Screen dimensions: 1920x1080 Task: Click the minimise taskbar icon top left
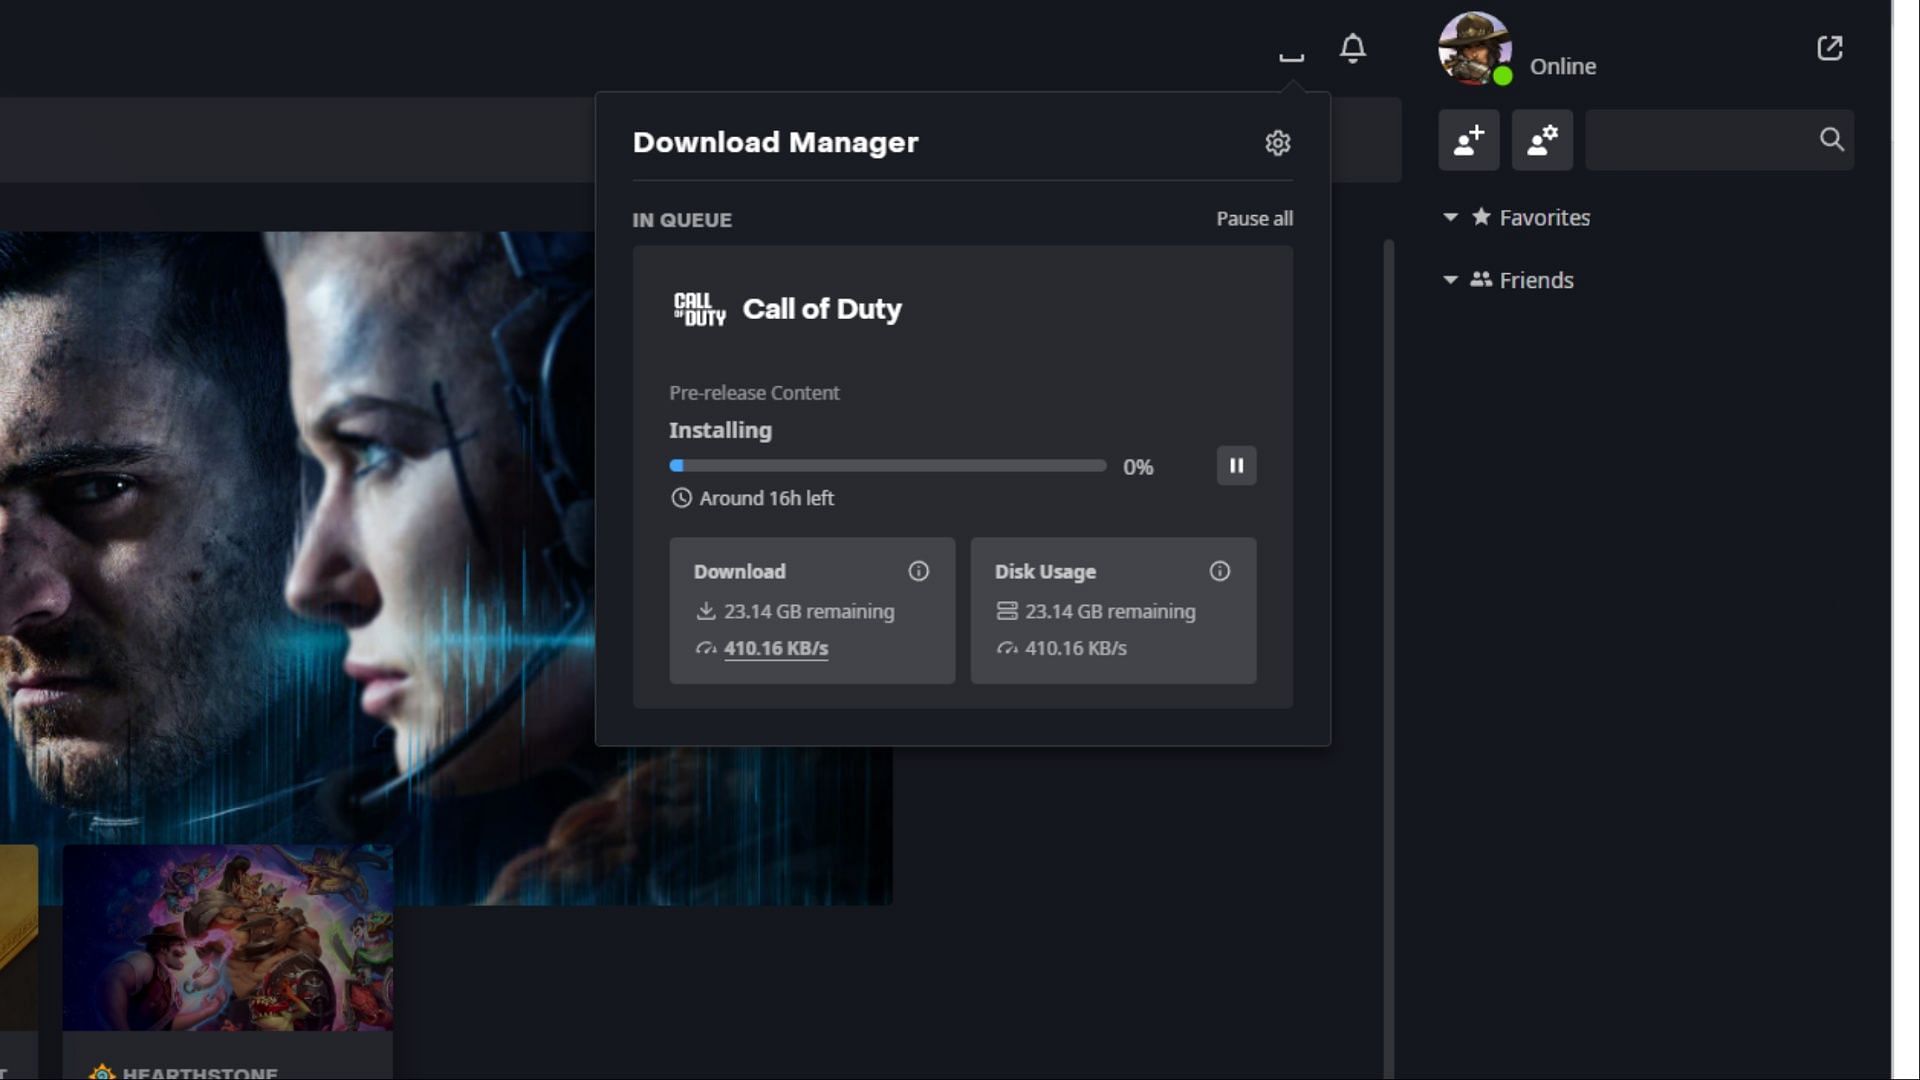1290,50
